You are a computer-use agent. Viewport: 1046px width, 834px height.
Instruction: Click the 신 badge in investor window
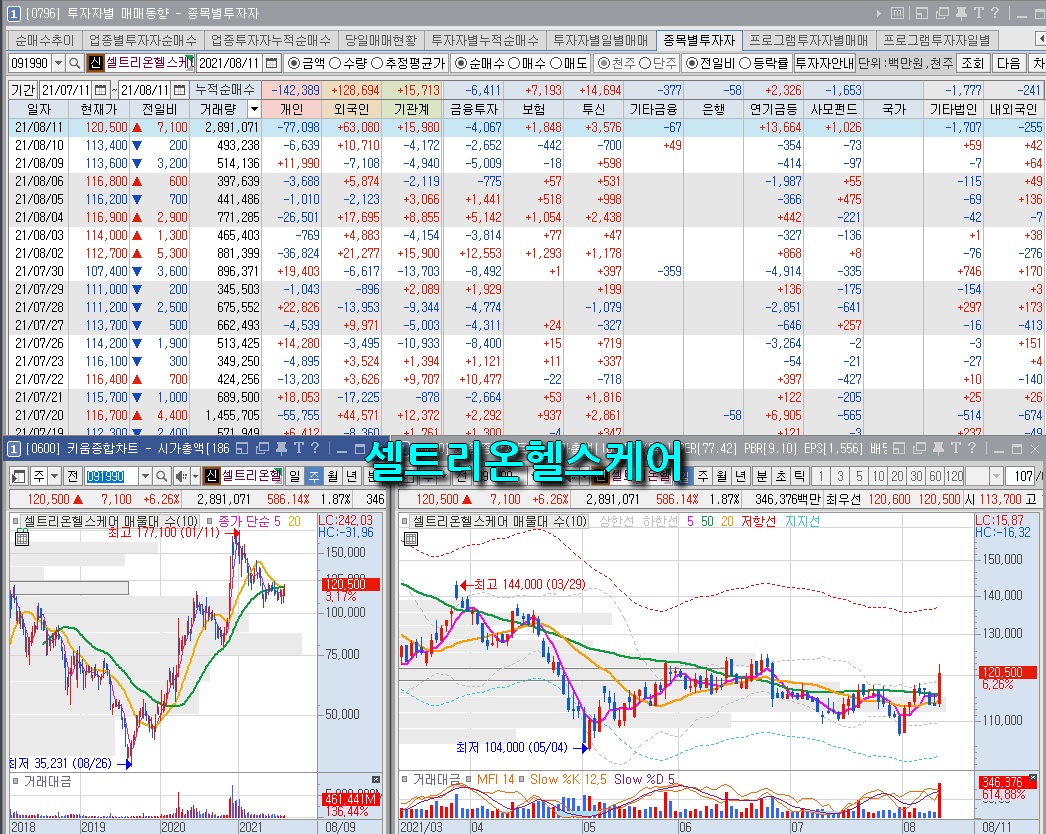95,63
